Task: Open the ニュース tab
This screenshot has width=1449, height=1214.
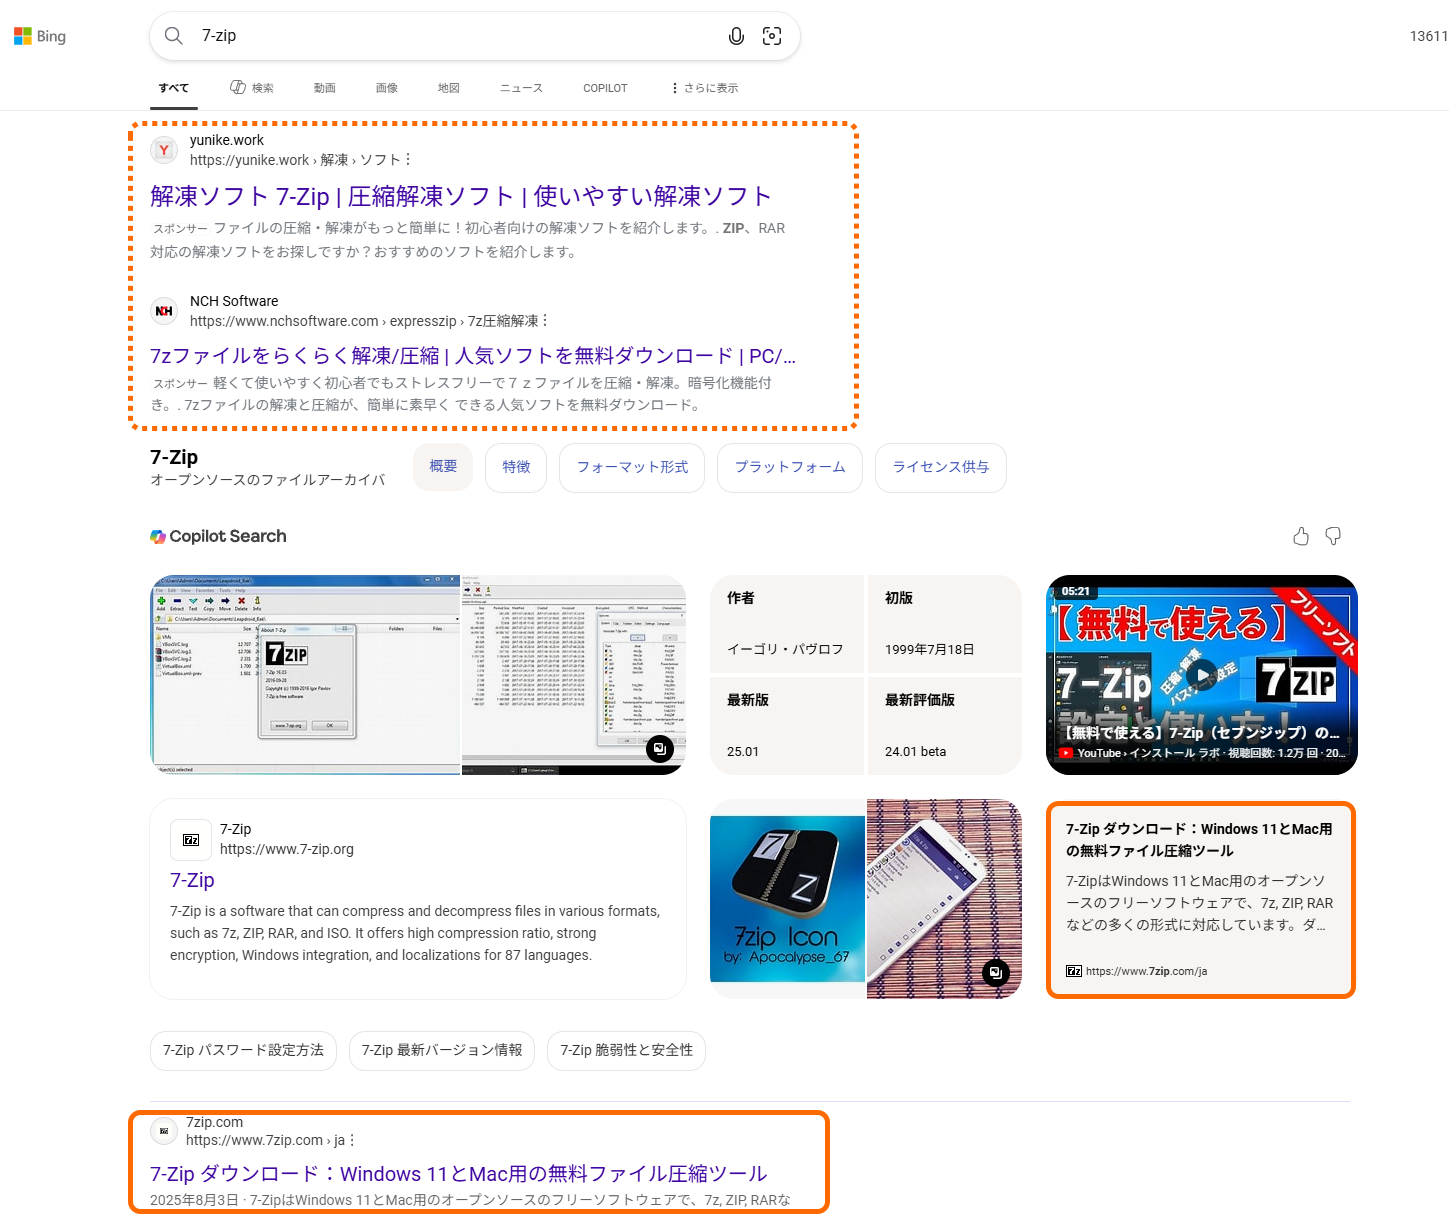Action: [520, 88]
